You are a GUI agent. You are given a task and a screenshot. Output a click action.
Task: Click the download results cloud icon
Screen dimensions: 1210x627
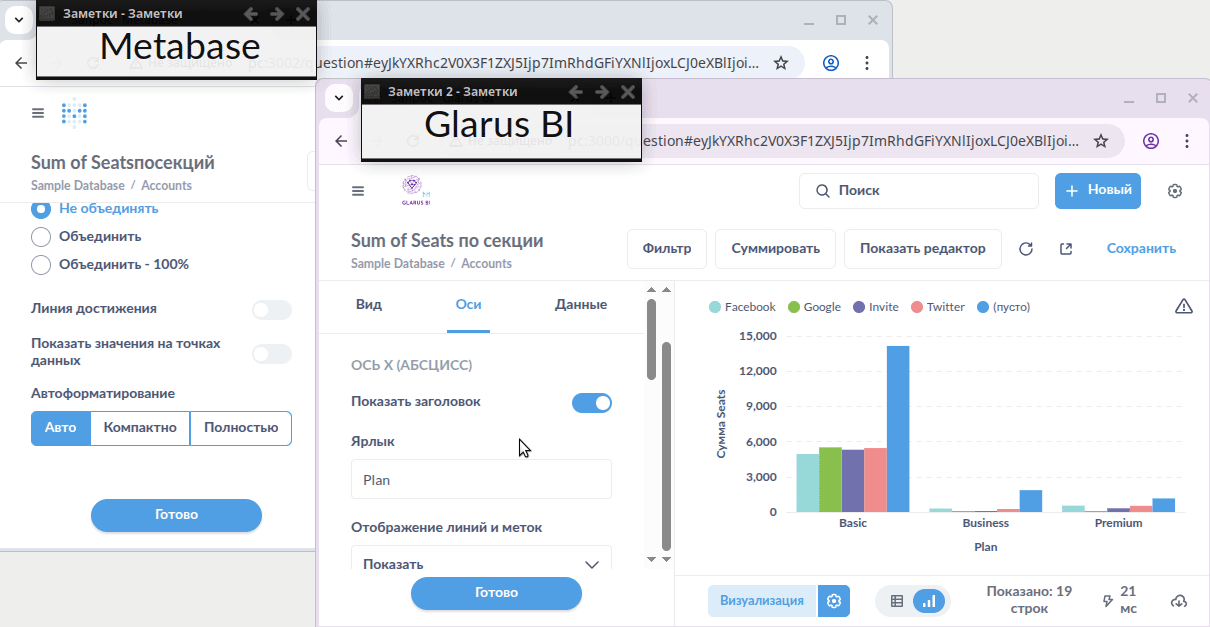1179,601
